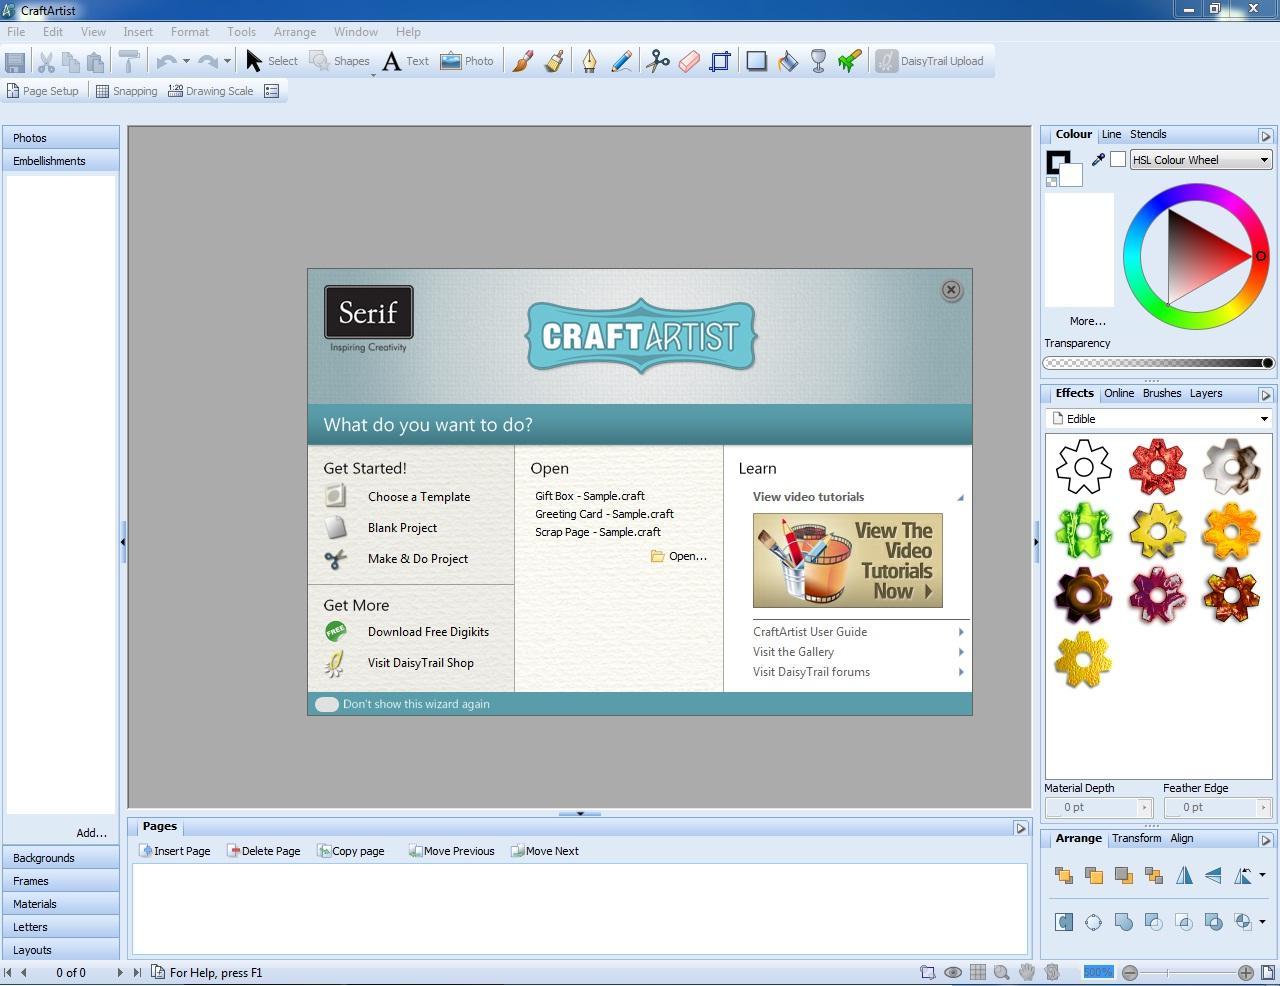Toggle the eye preview icon in status bar
The height and width of the screenshot is (986, 1280).
[x=953, y=972]
